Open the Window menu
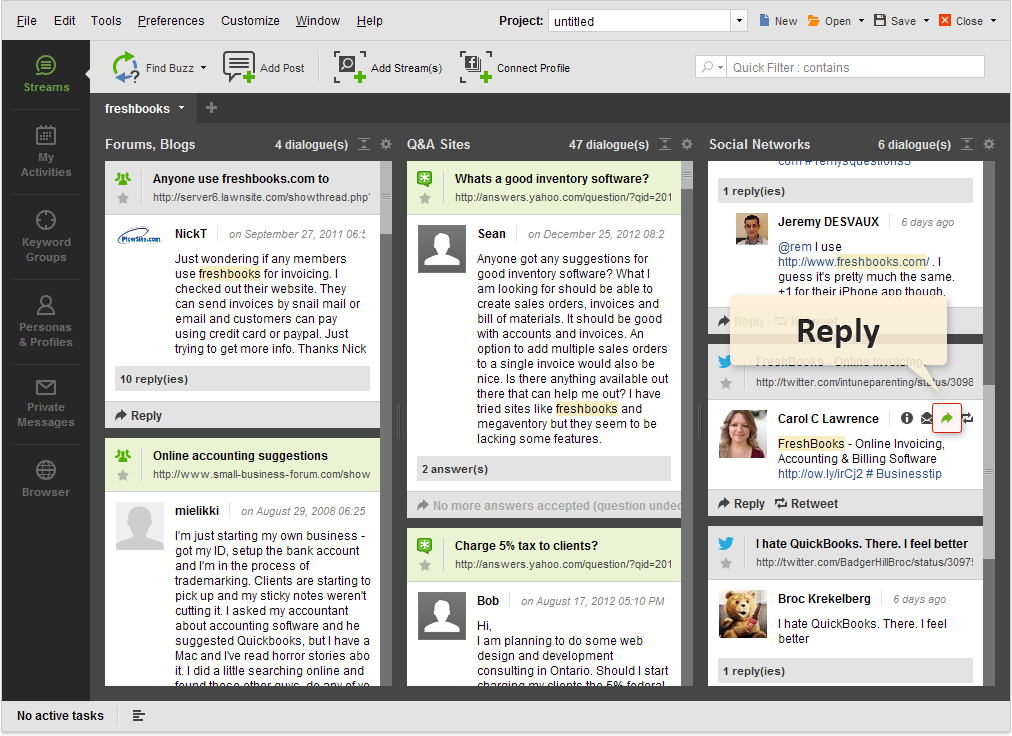This screenshot has width=1012, height=736. pos(318,21)
